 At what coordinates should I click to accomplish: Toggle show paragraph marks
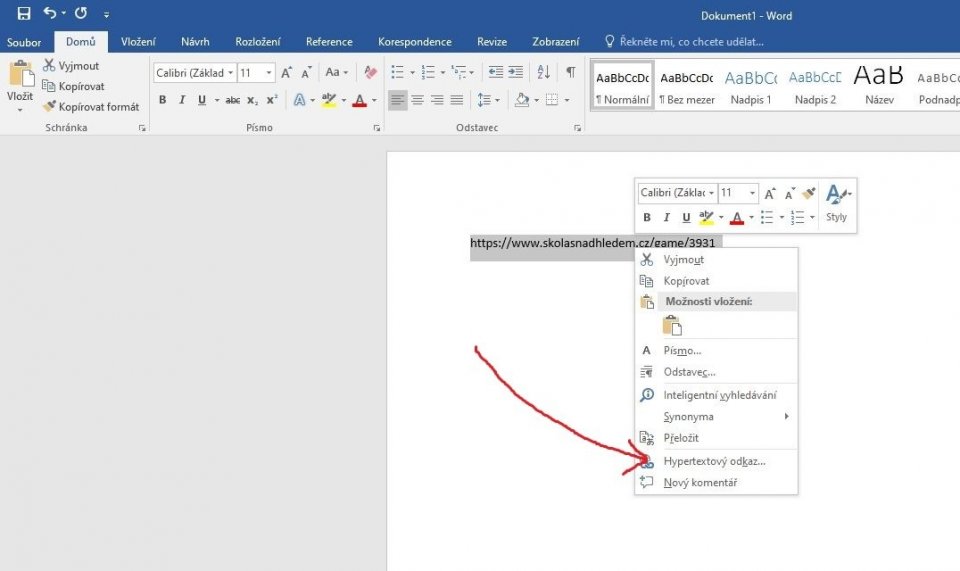pyautogui.click(x=570, y=72)
